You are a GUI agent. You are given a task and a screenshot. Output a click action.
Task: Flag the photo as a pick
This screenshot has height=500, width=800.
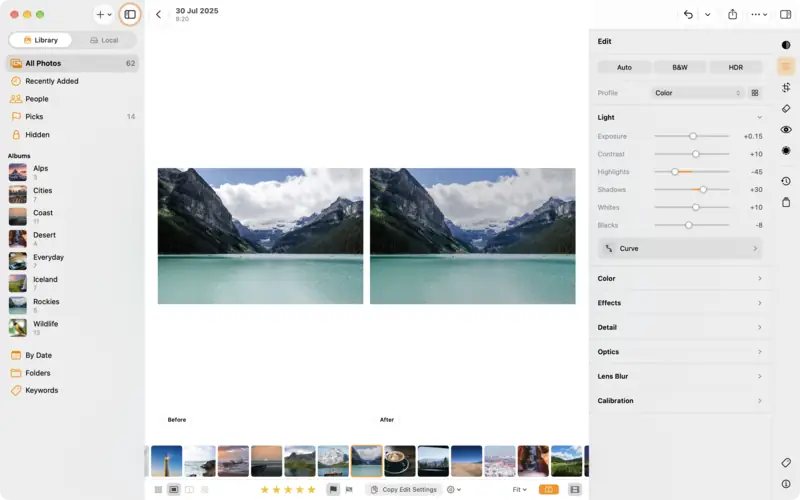click(x=333, y=490)
